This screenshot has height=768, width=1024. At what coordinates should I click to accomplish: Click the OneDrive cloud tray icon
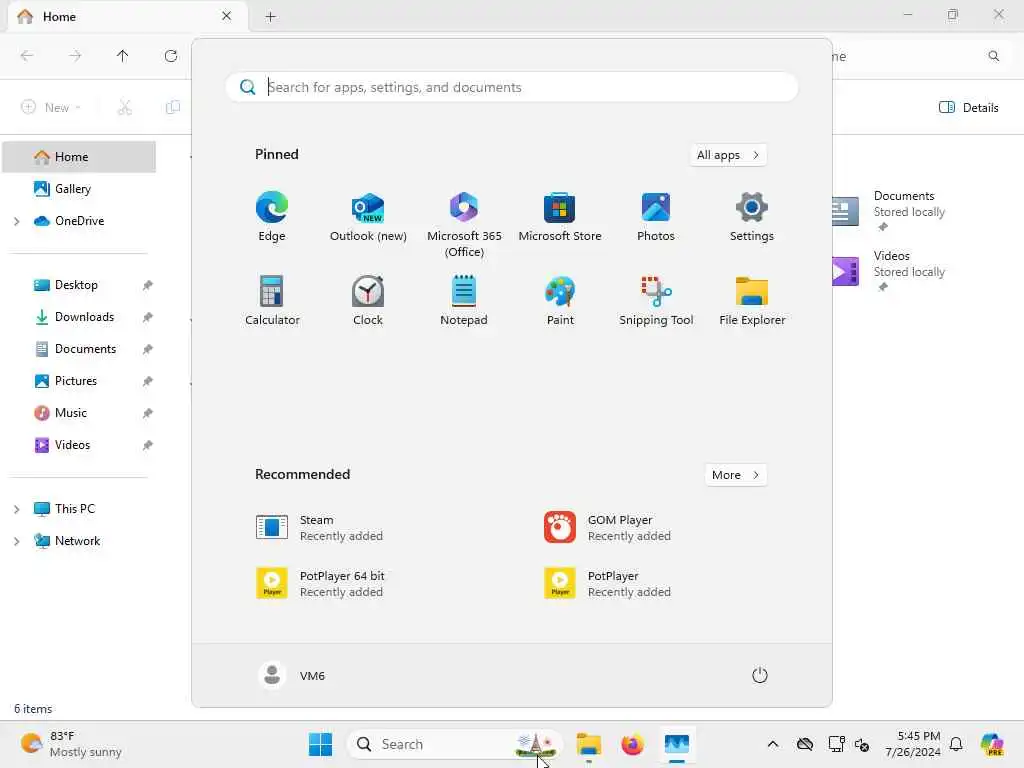(x=805, y=744)
